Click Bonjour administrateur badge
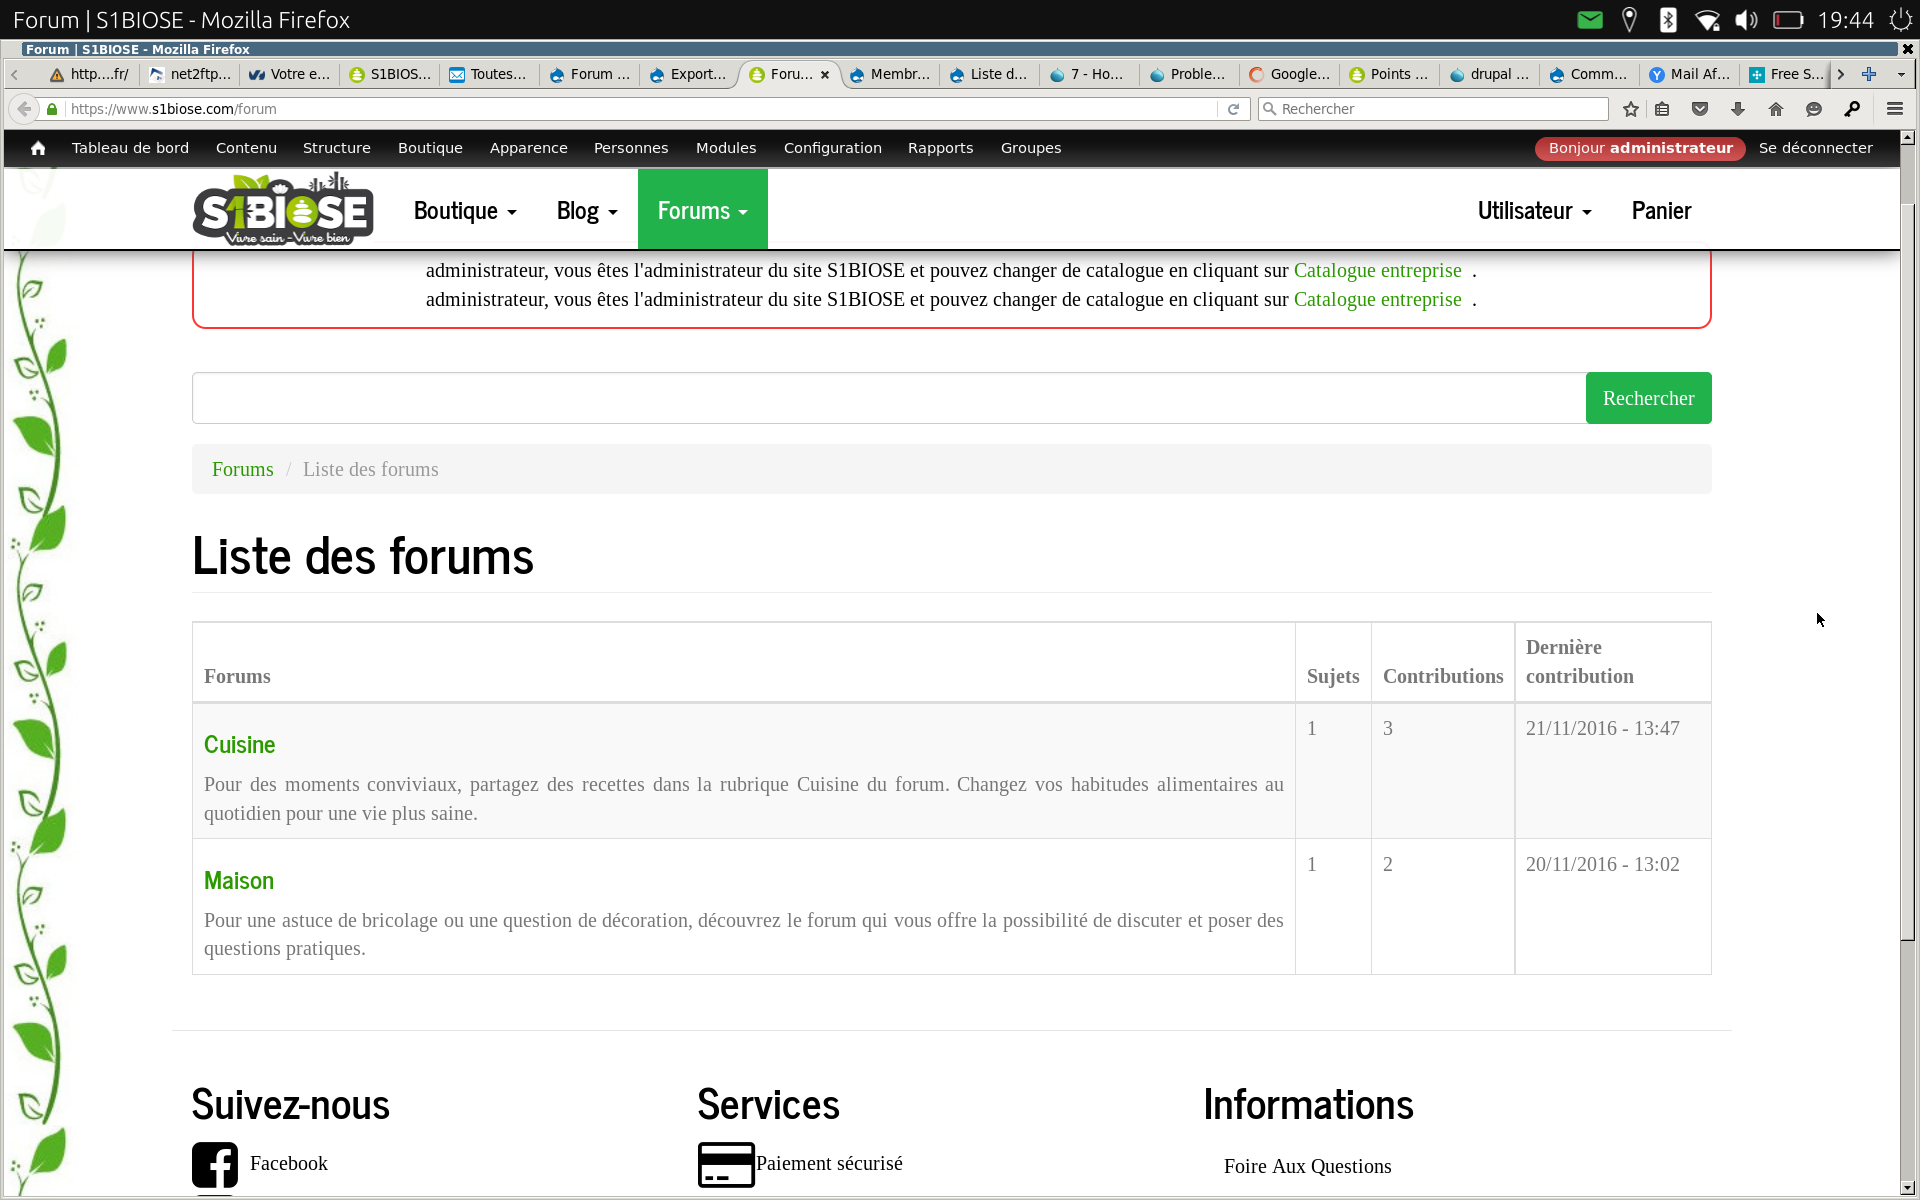The width and height of the screenshot is (1920, 1200). click(x=1640, y=148)
